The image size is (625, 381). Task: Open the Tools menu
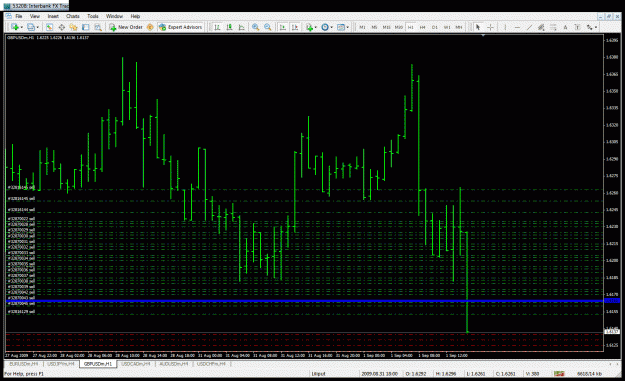point(92,16)
